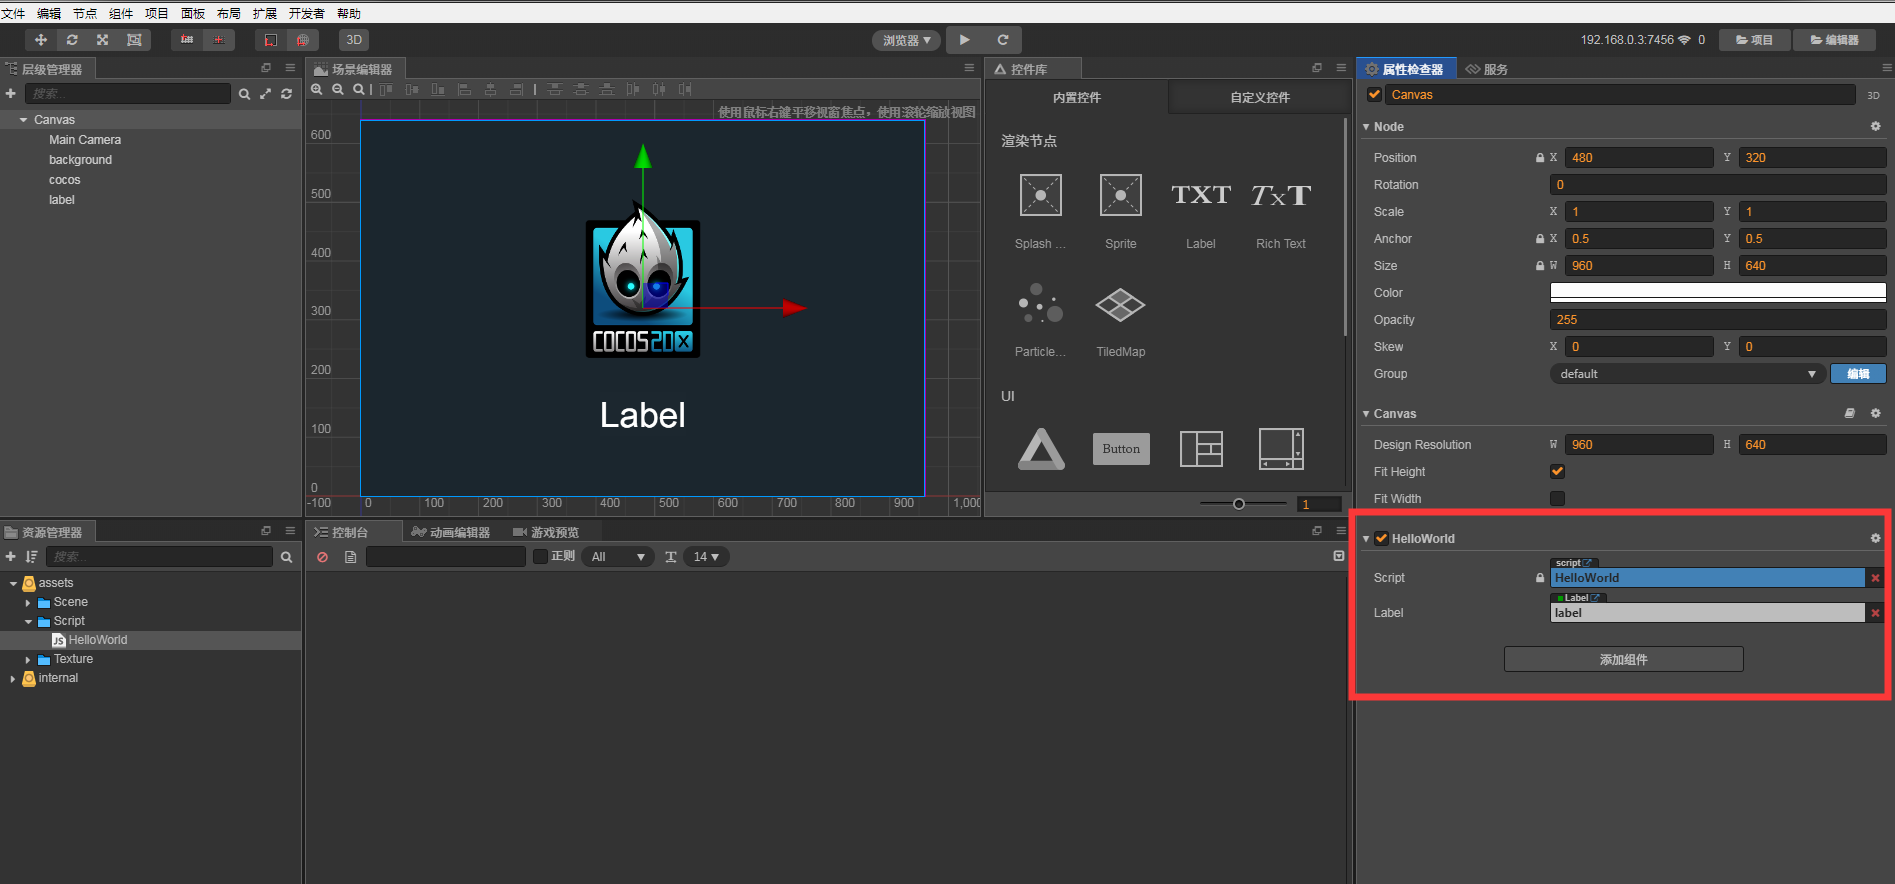Open the Group default dropdown
This screenshot has width=1895, height=884.
(x=1687, y=374)
